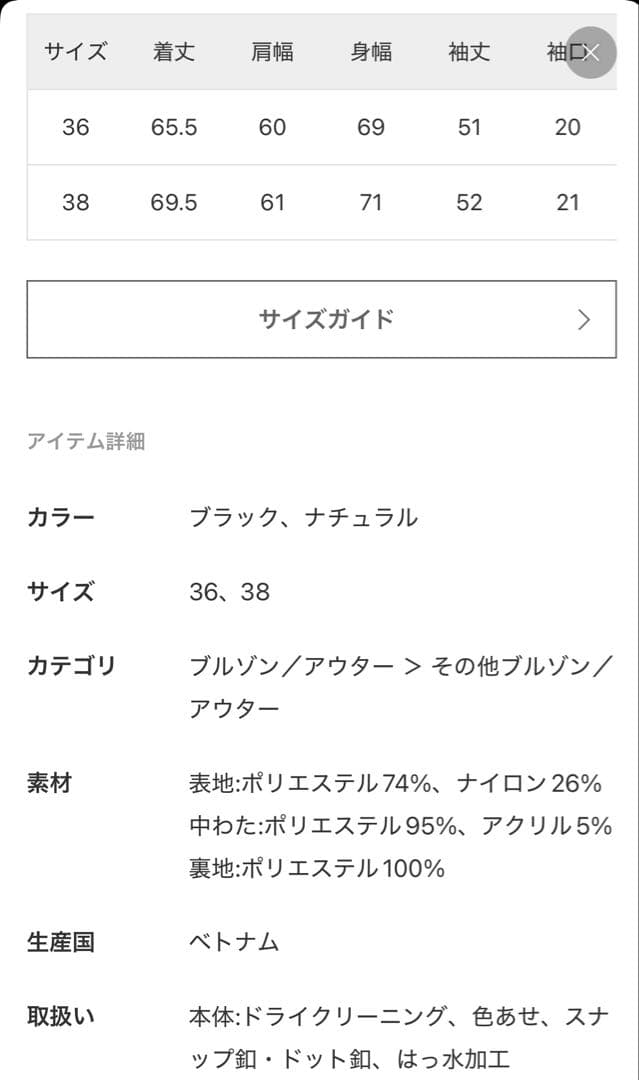639x1080 pixels.
Task: Select size 36 row in the chart
Action: coord(75,128)
